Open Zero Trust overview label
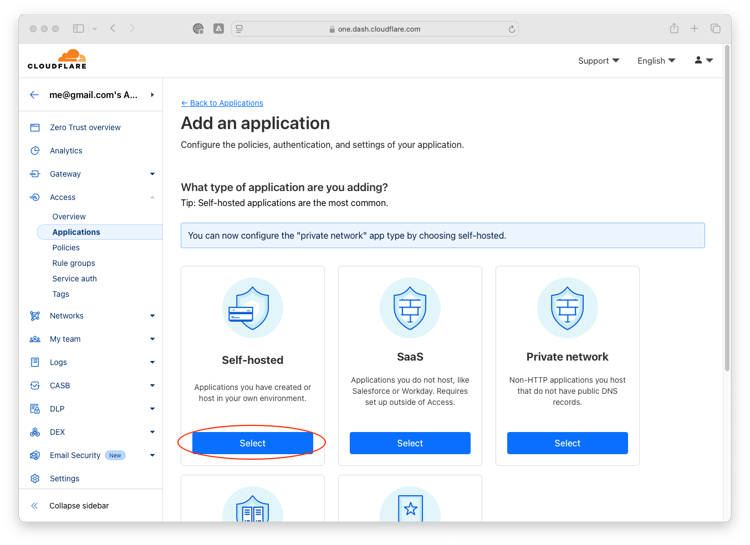Image resolution: width=750 pixels, height=545 pixels. click(85, 127)
